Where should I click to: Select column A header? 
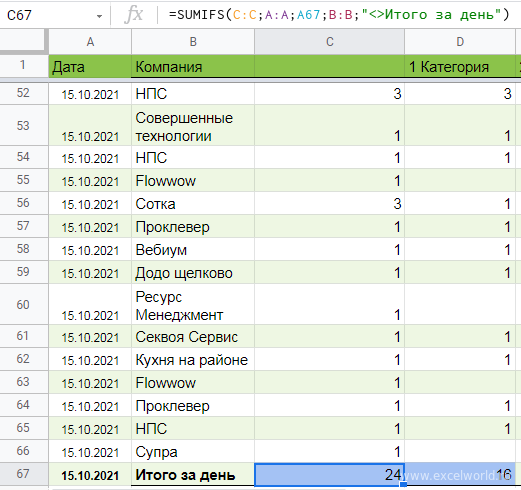[x=90, y=42]
